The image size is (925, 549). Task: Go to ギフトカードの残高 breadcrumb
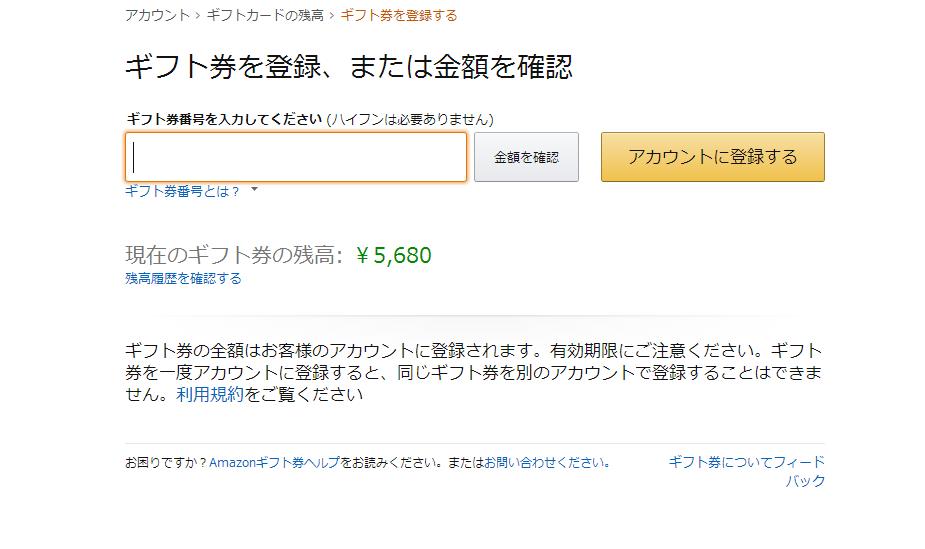point(265,15)
